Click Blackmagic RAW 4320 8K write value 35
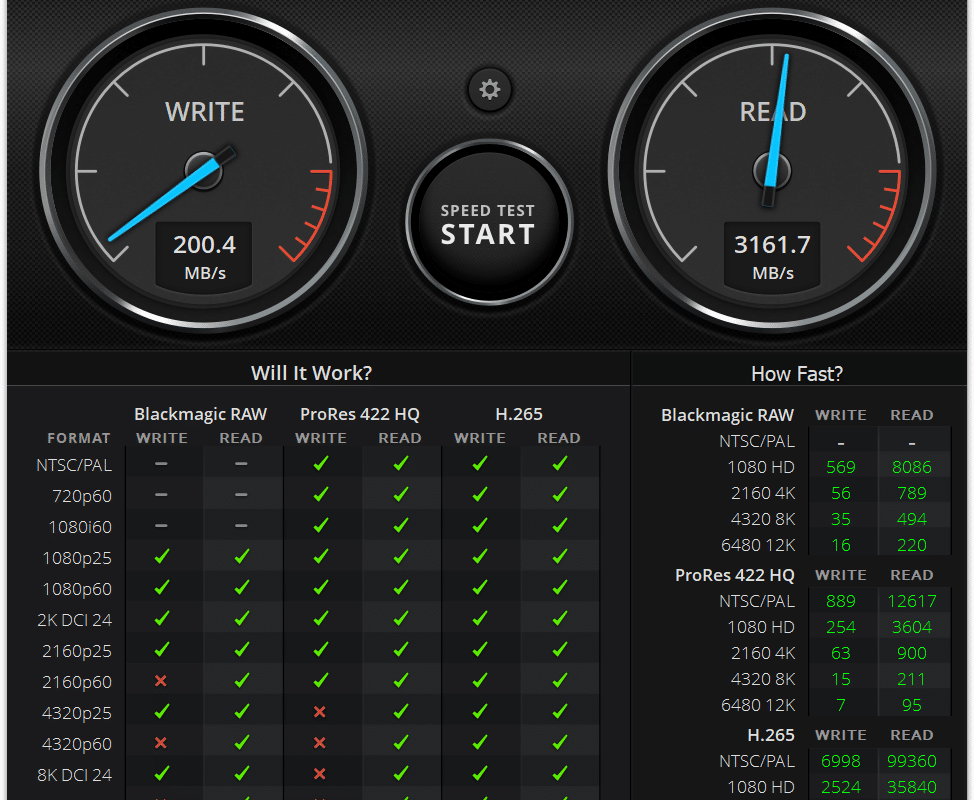 point(841,519)
